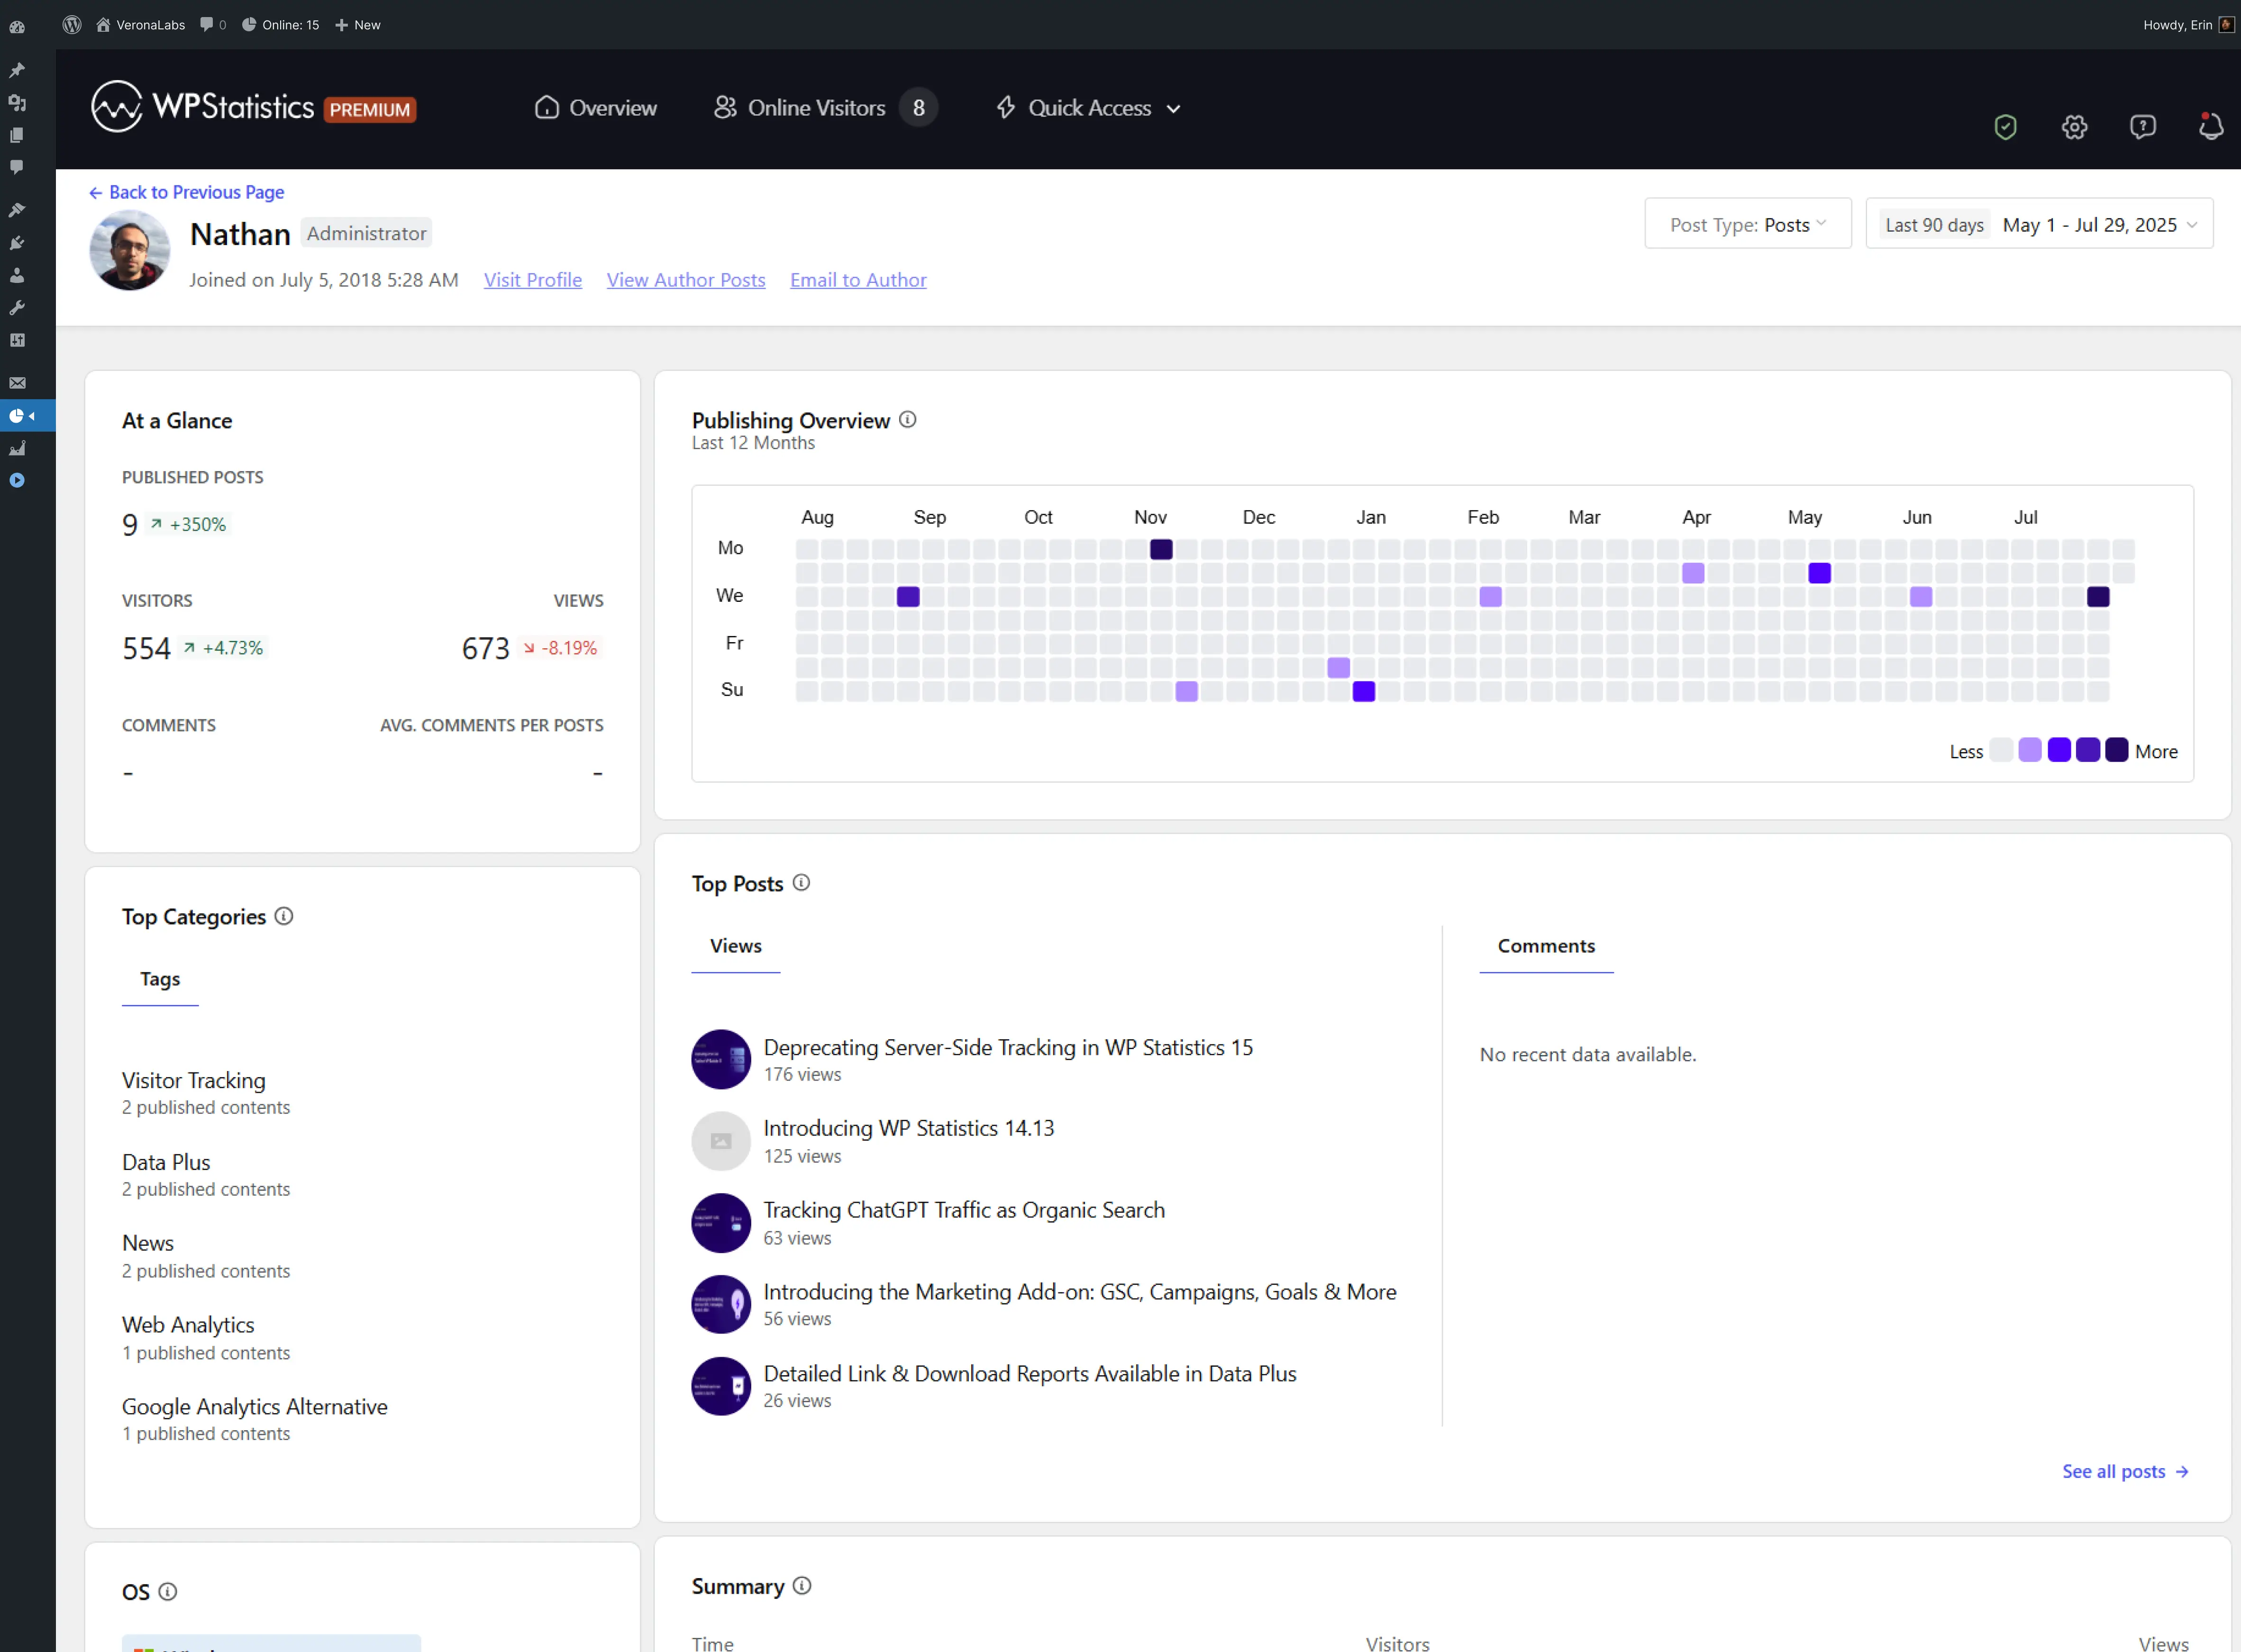Screen dimensions: 2241x1652
Task: Open the help question mark icon
Action: [2142, 127]
